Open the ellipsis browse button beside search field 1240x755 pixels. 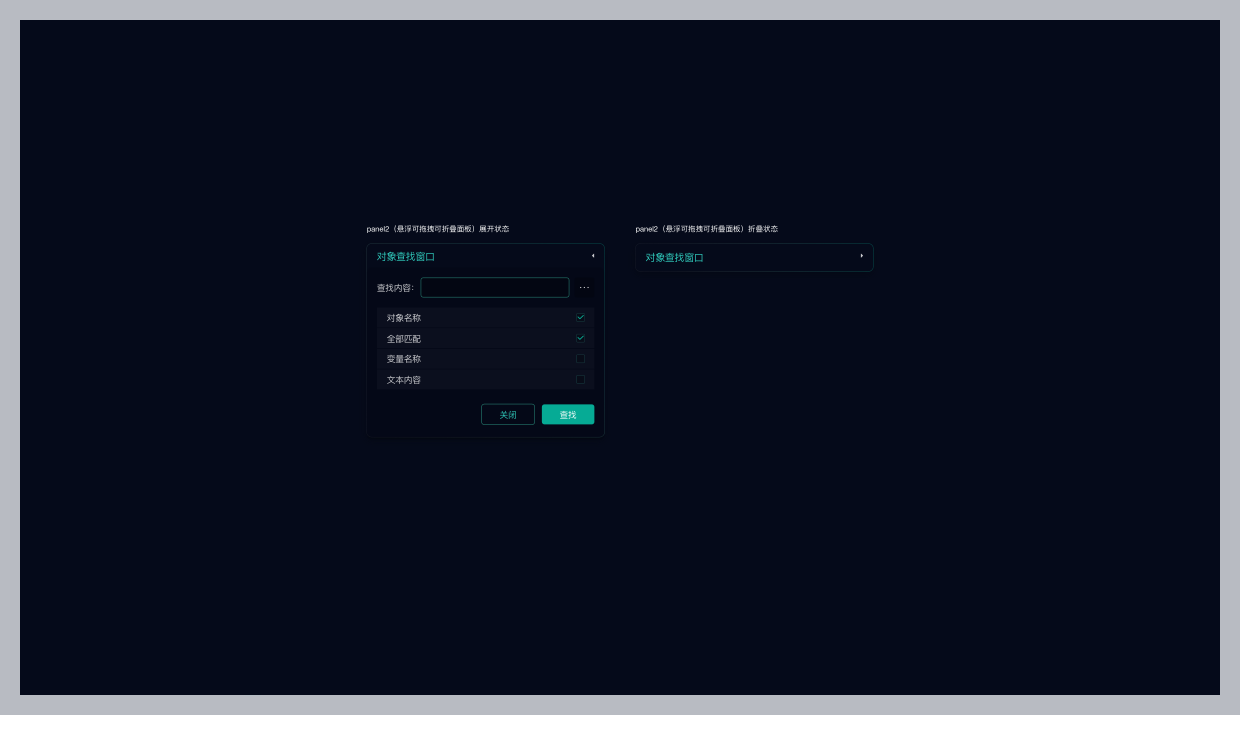click(x=584, y=288)
